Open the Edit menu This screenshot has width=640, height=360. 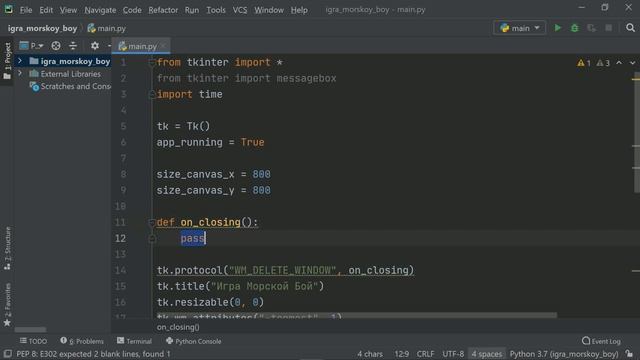tap(46, 10)
